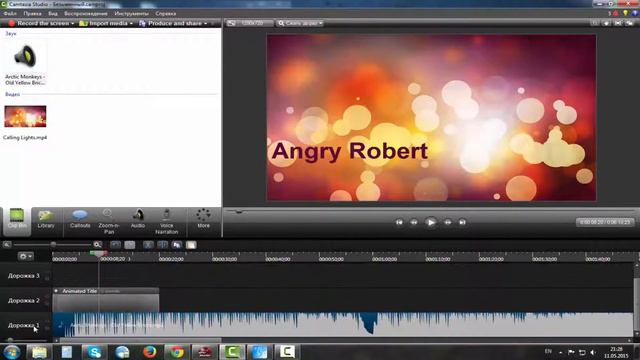Click the playhead marker on the timeline ruler
Screen dimensions: 640x360
click(98, 254)
